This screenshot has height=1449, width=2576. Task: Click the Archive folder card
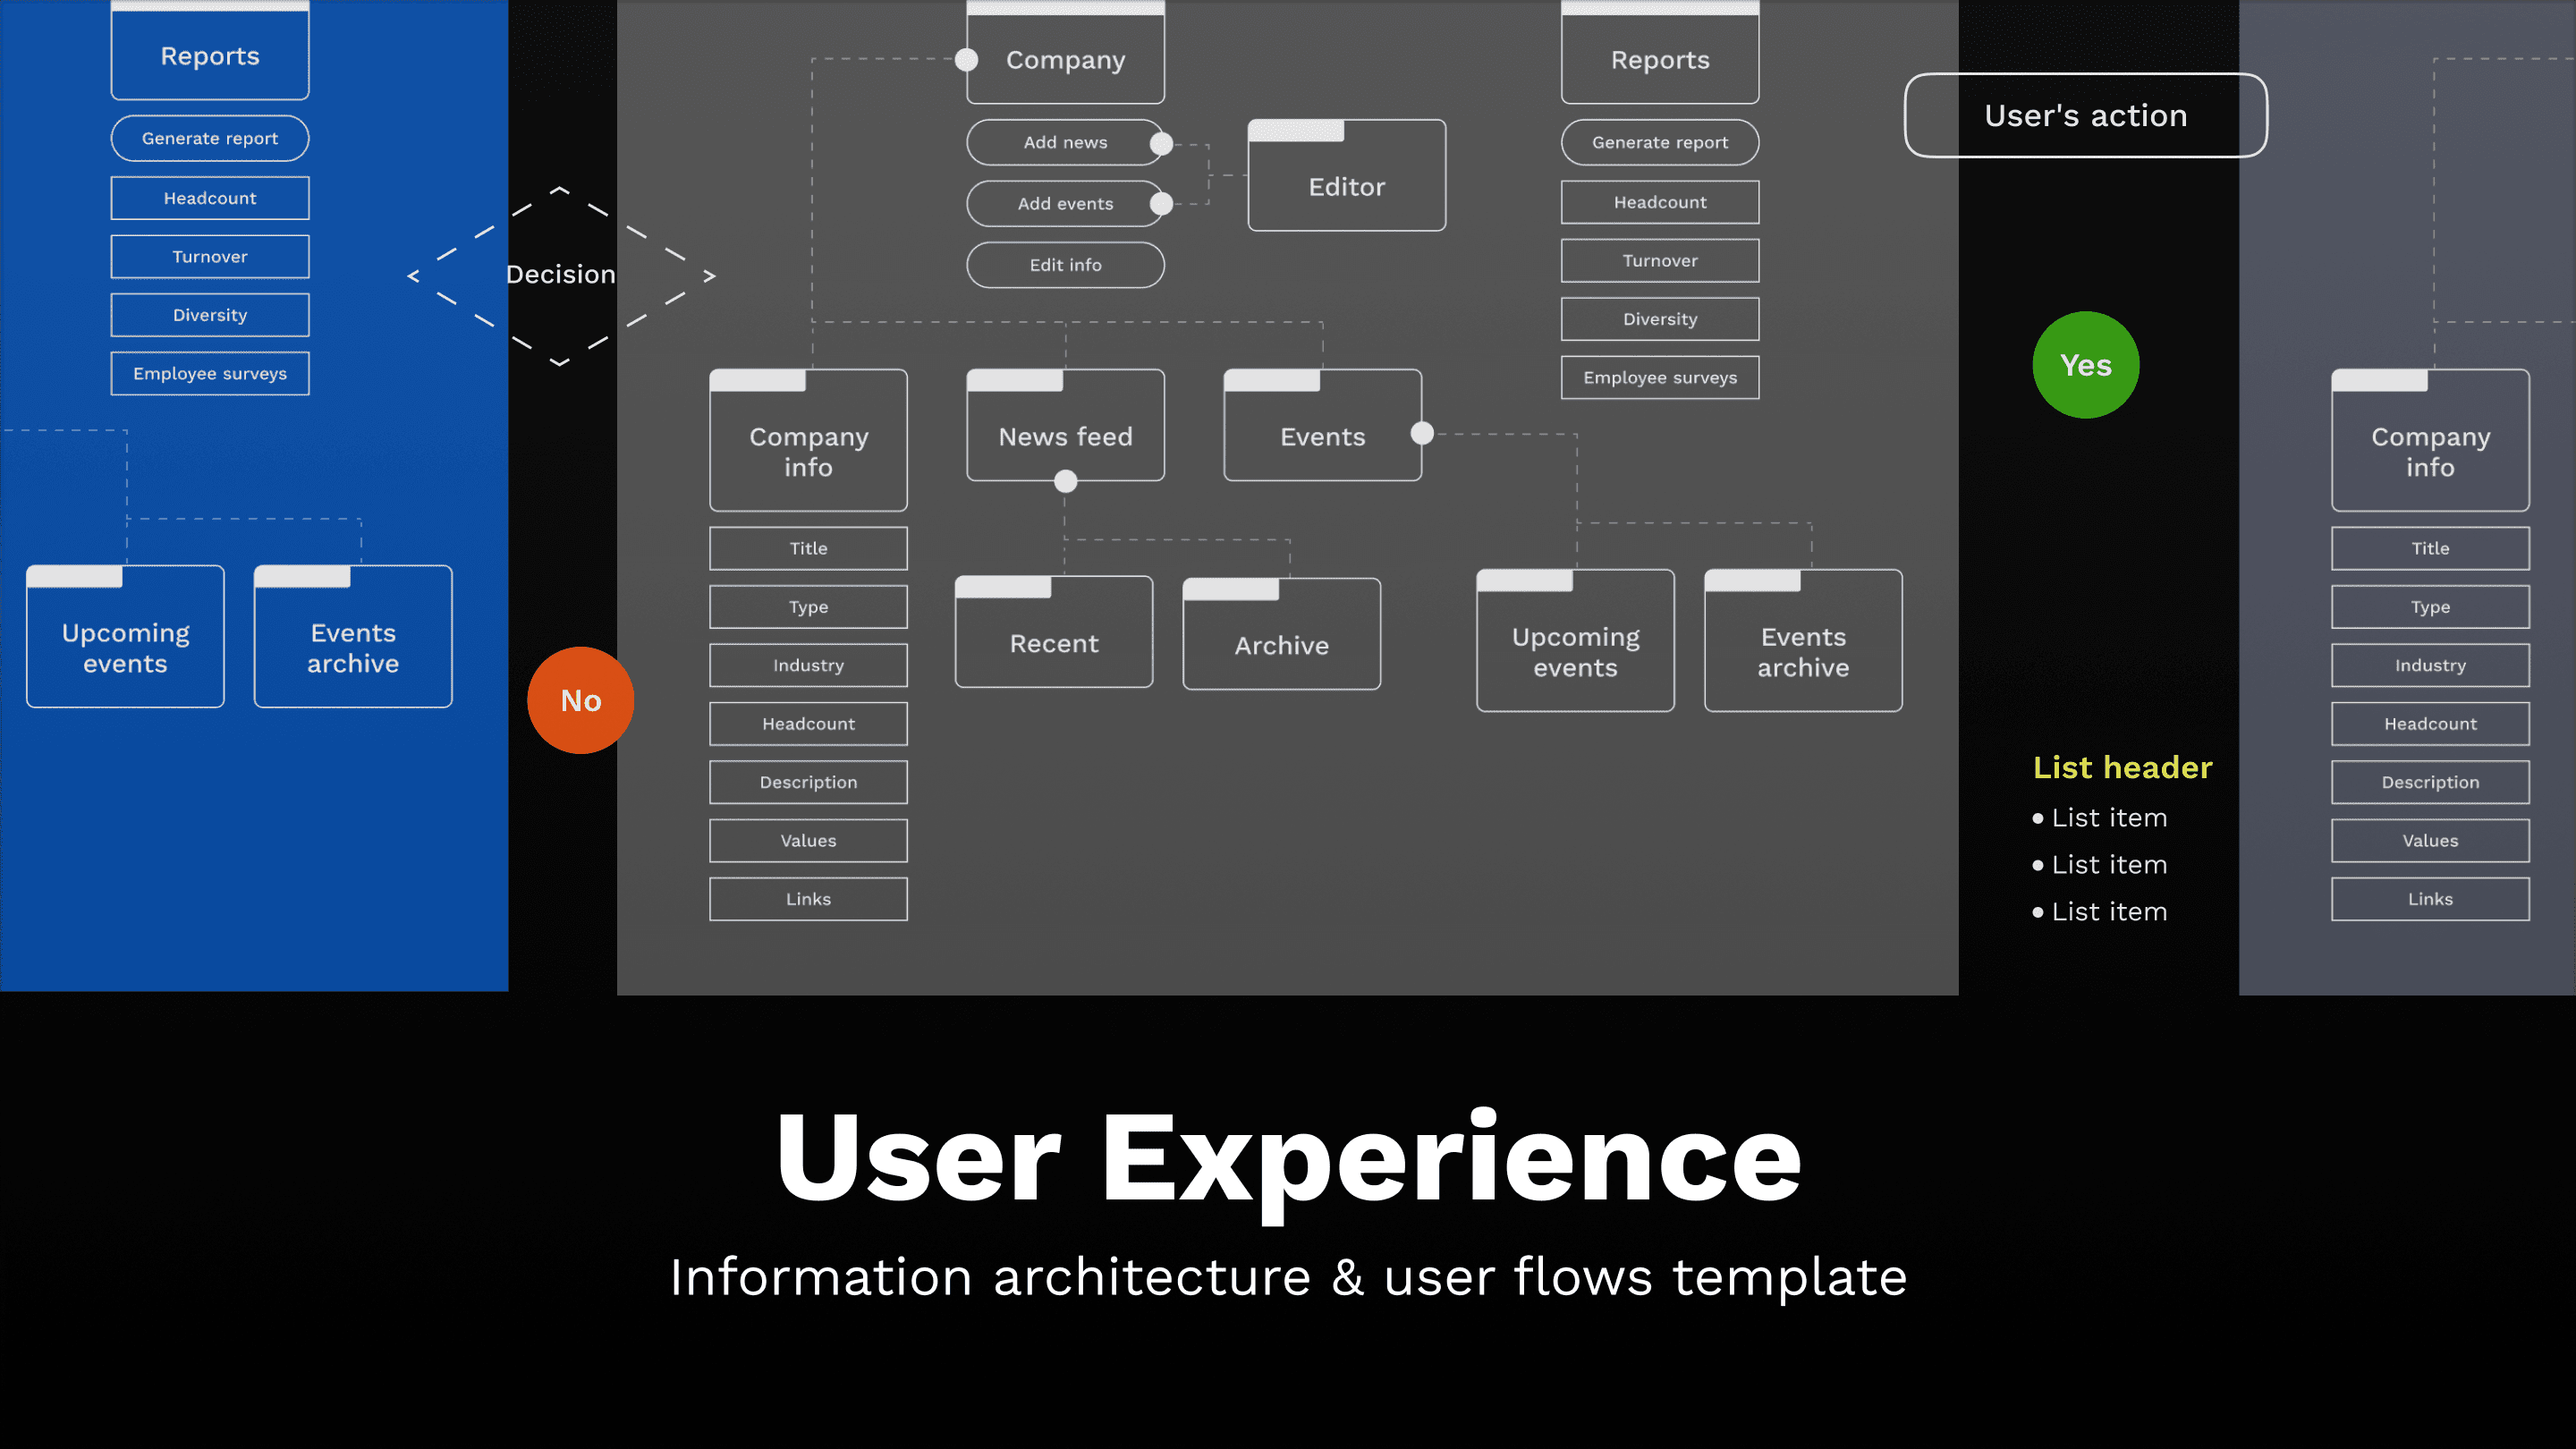pos(1281,645)
